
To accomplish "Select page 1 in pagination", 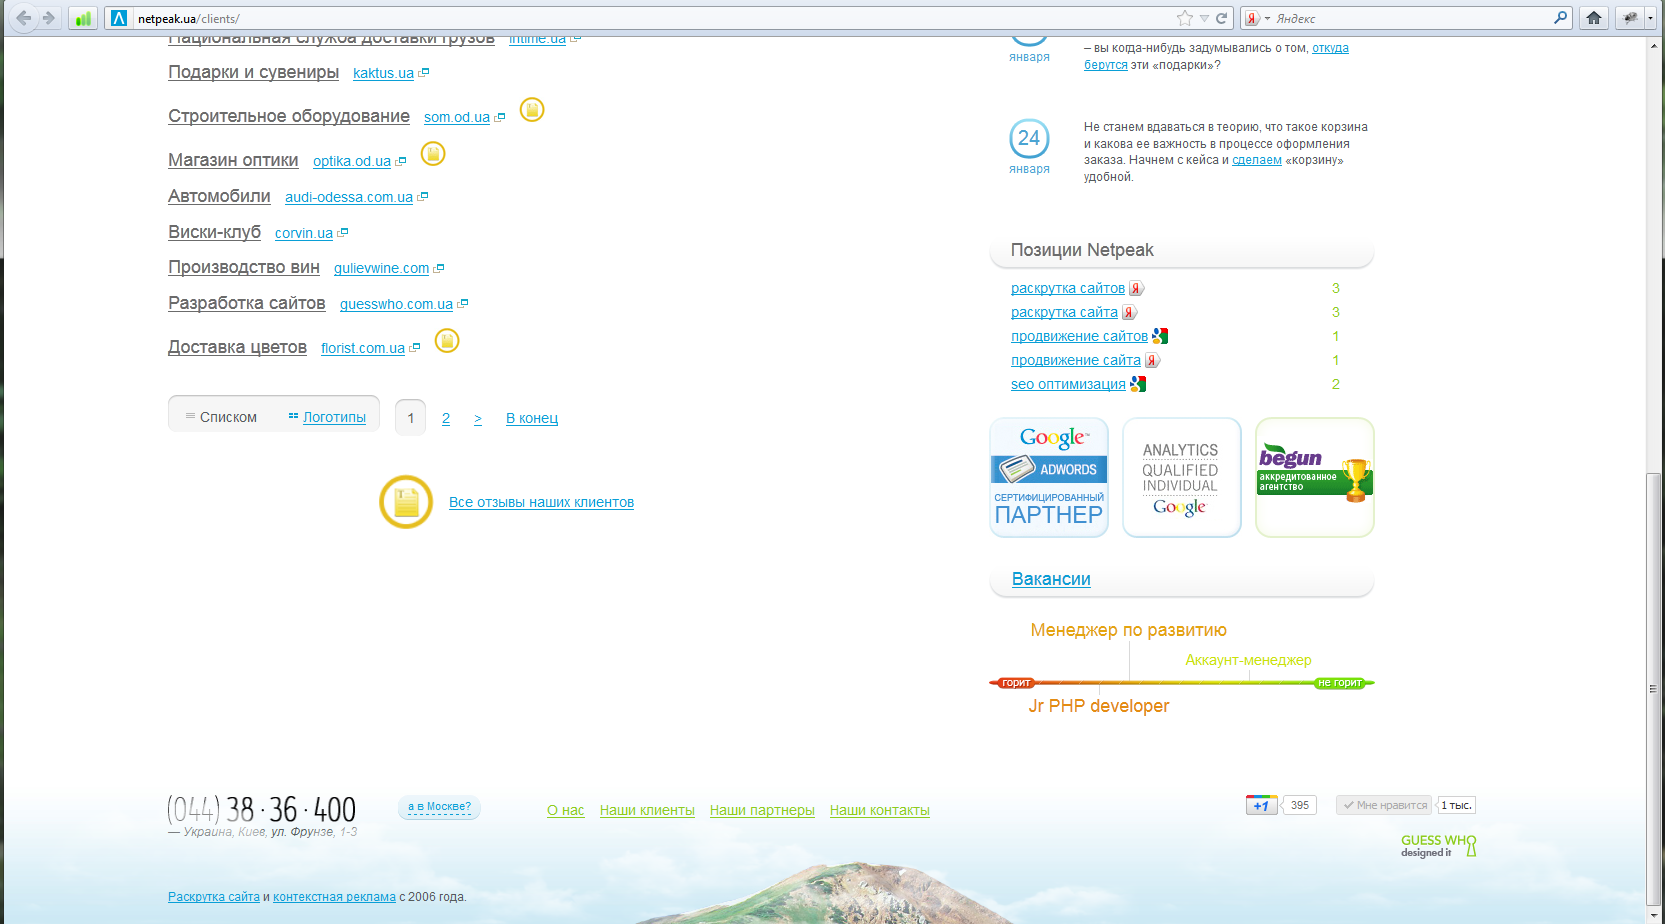I will pyautogui.click(x=410, y=418).
